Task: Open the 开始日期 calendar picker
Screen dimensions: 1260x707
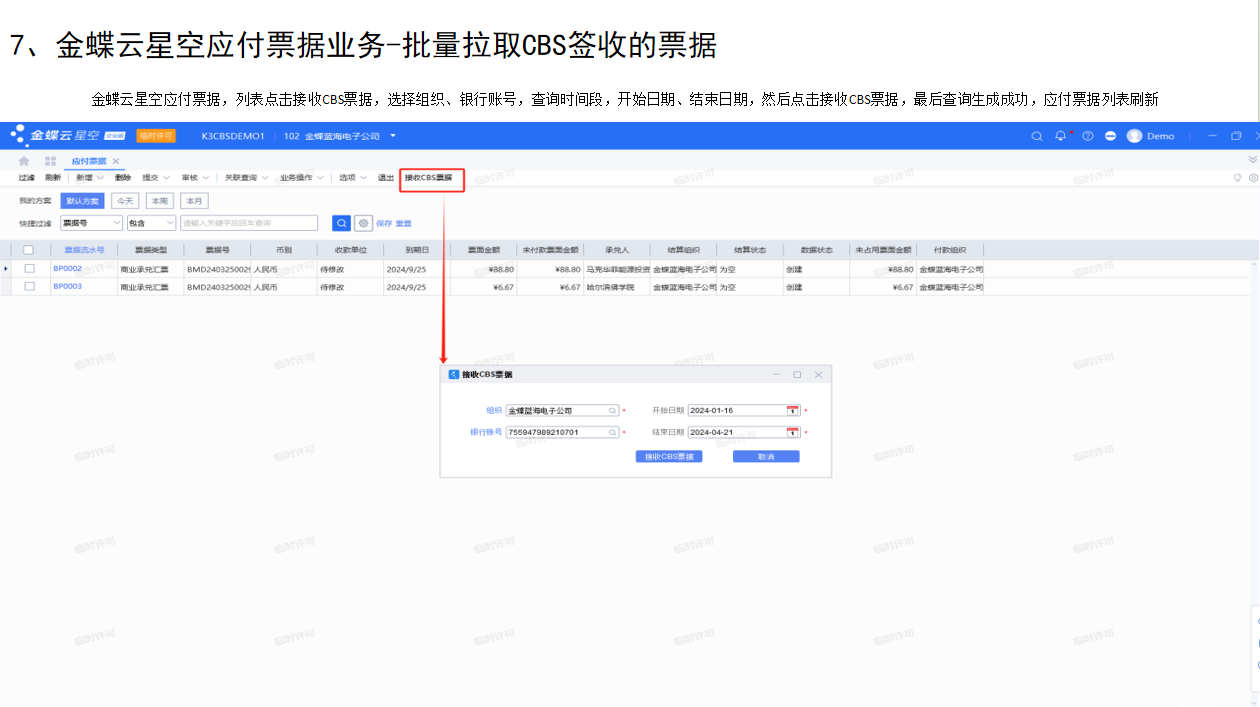Action: point(793,410)
